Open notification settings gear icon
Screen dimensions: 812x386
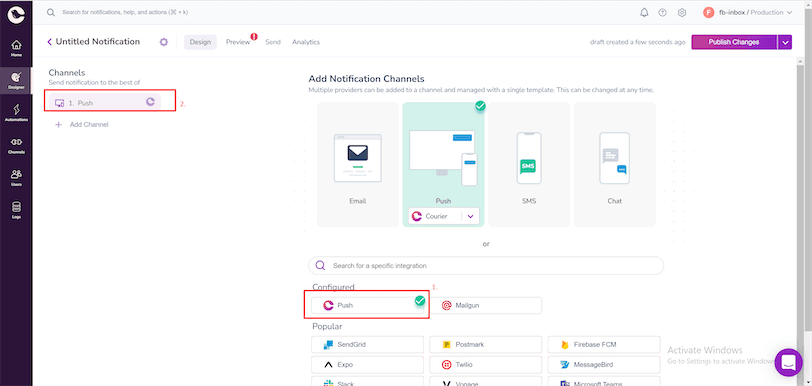pos(164,42)
